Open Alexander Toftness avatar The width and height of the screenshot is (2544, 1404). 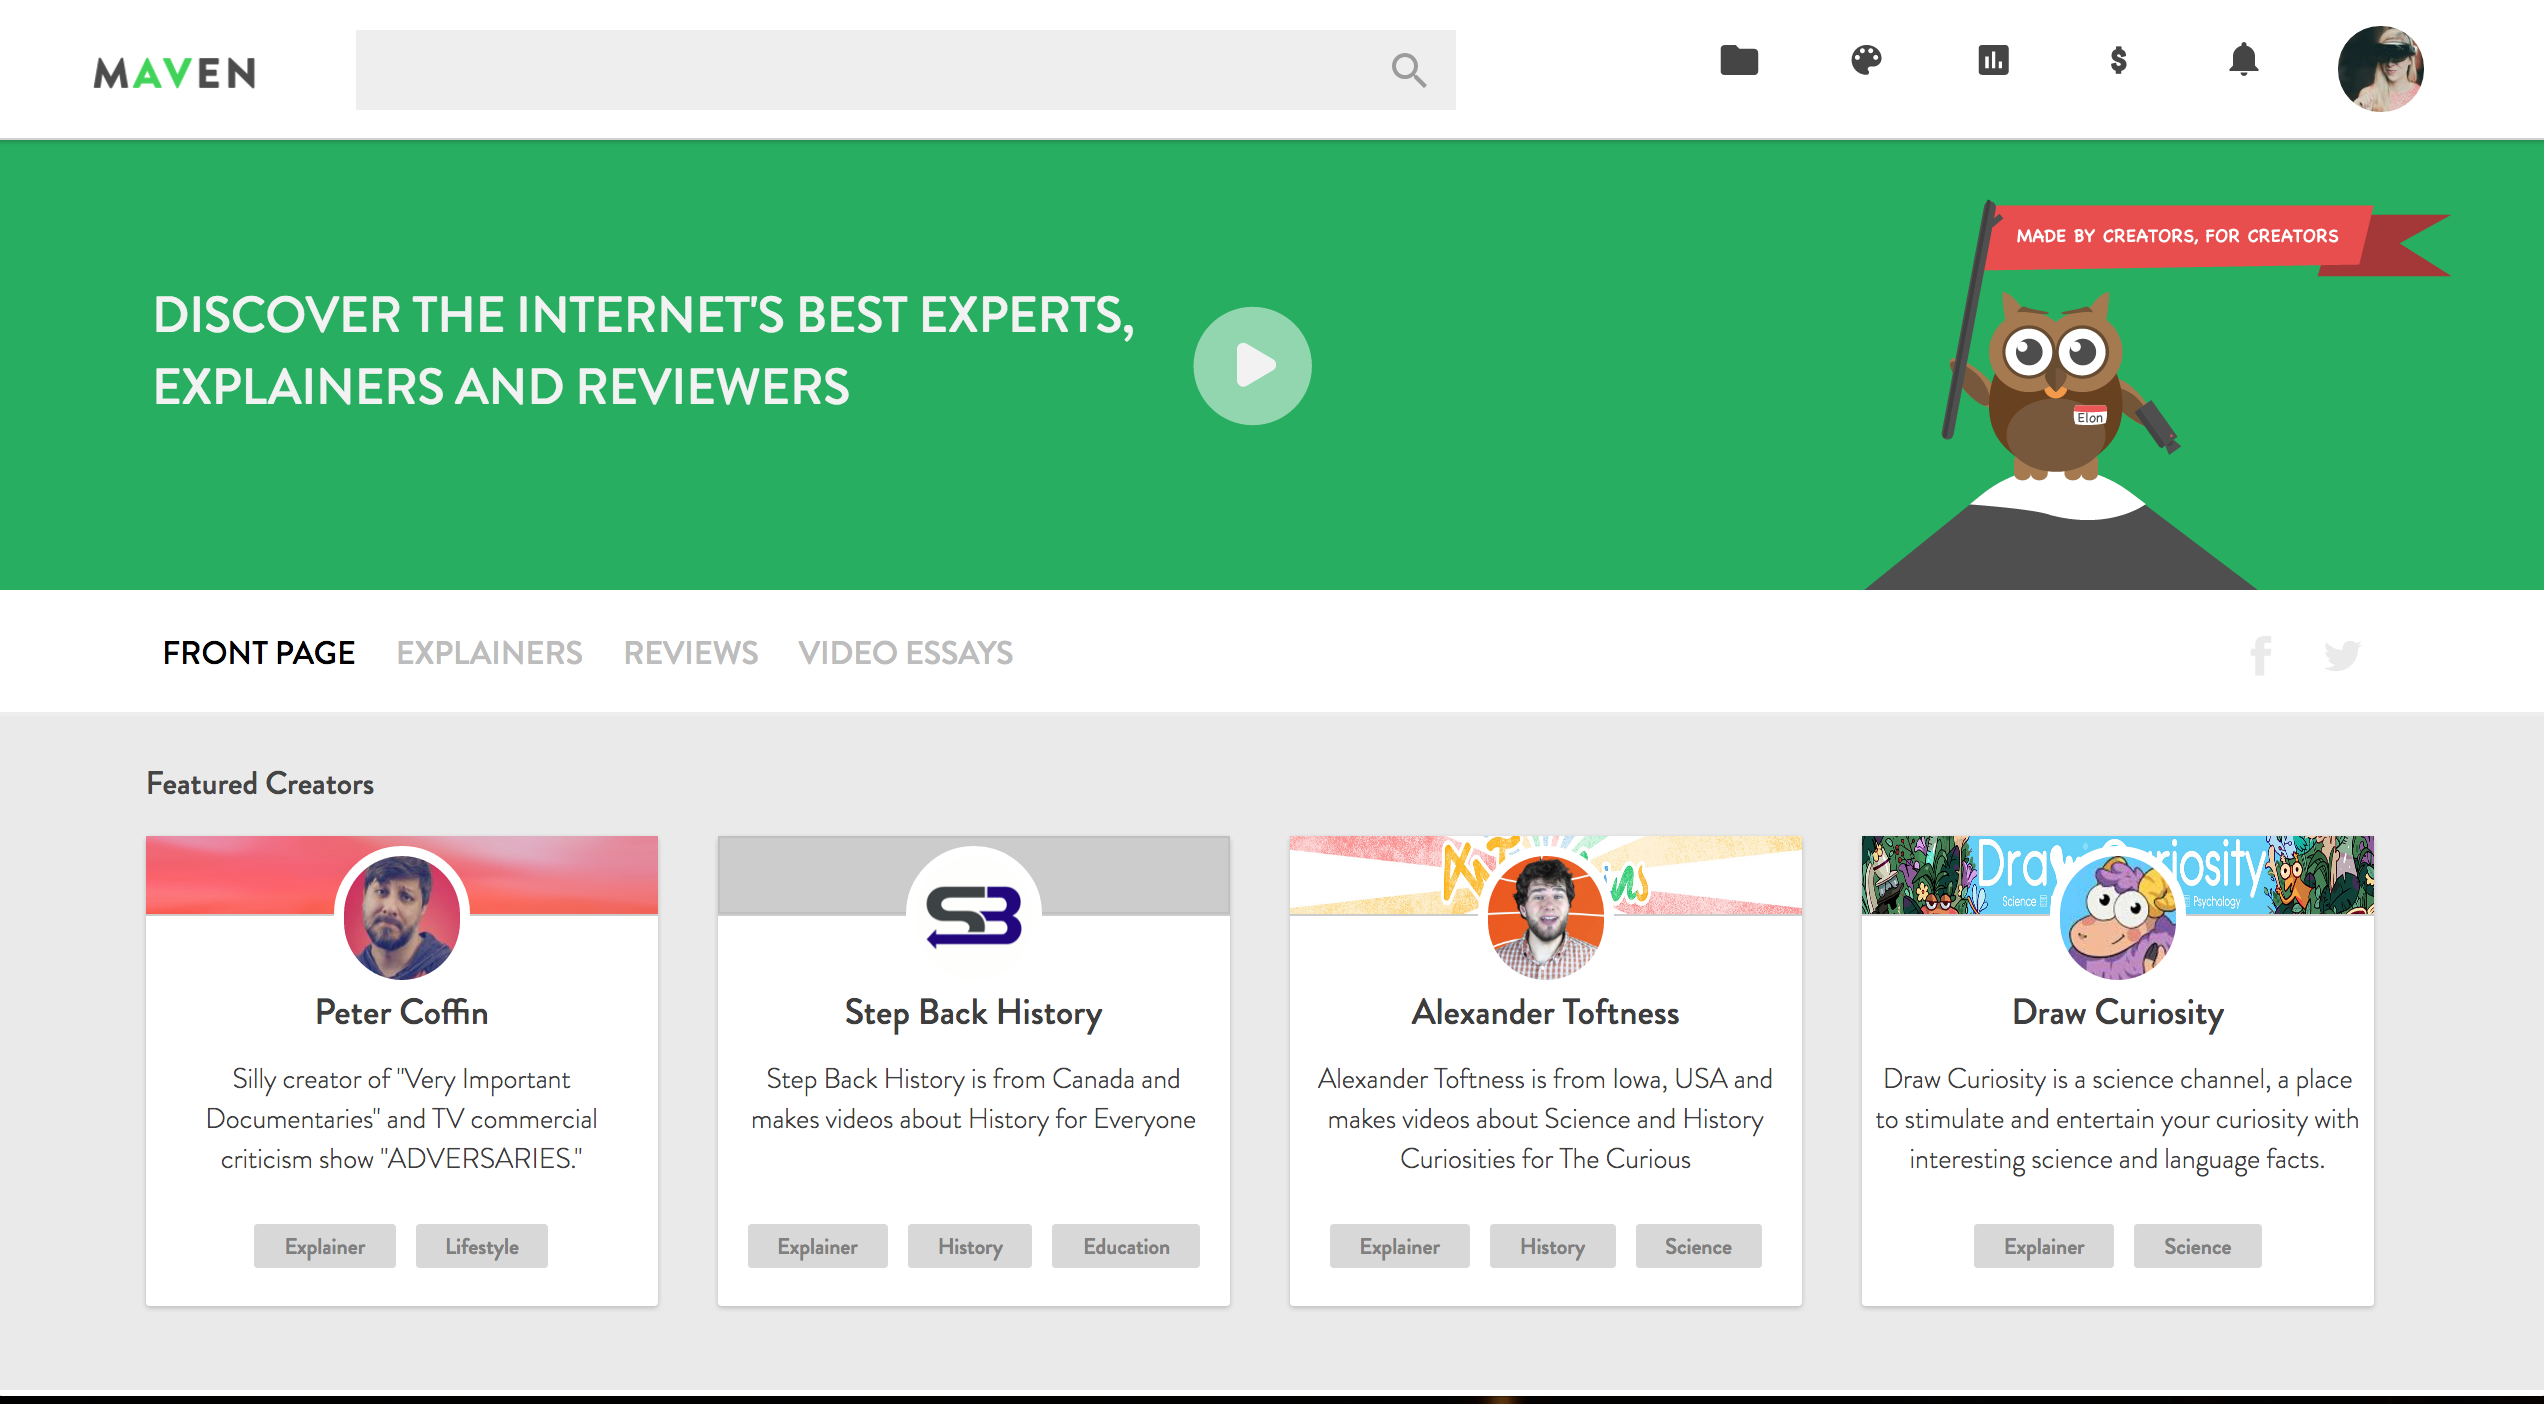coord(1546,915)
